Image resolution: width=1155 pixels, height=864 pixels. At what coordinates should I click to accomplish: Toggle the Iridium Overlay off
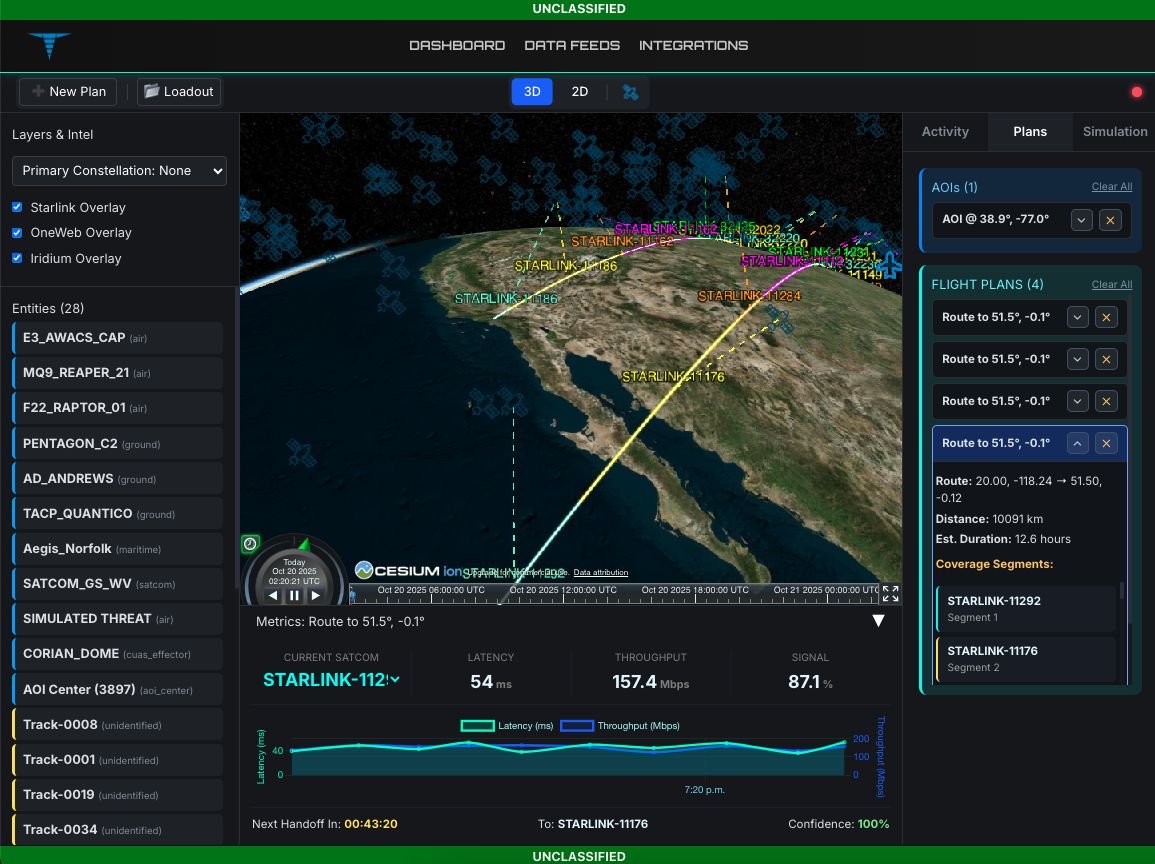tap(16, 258)
